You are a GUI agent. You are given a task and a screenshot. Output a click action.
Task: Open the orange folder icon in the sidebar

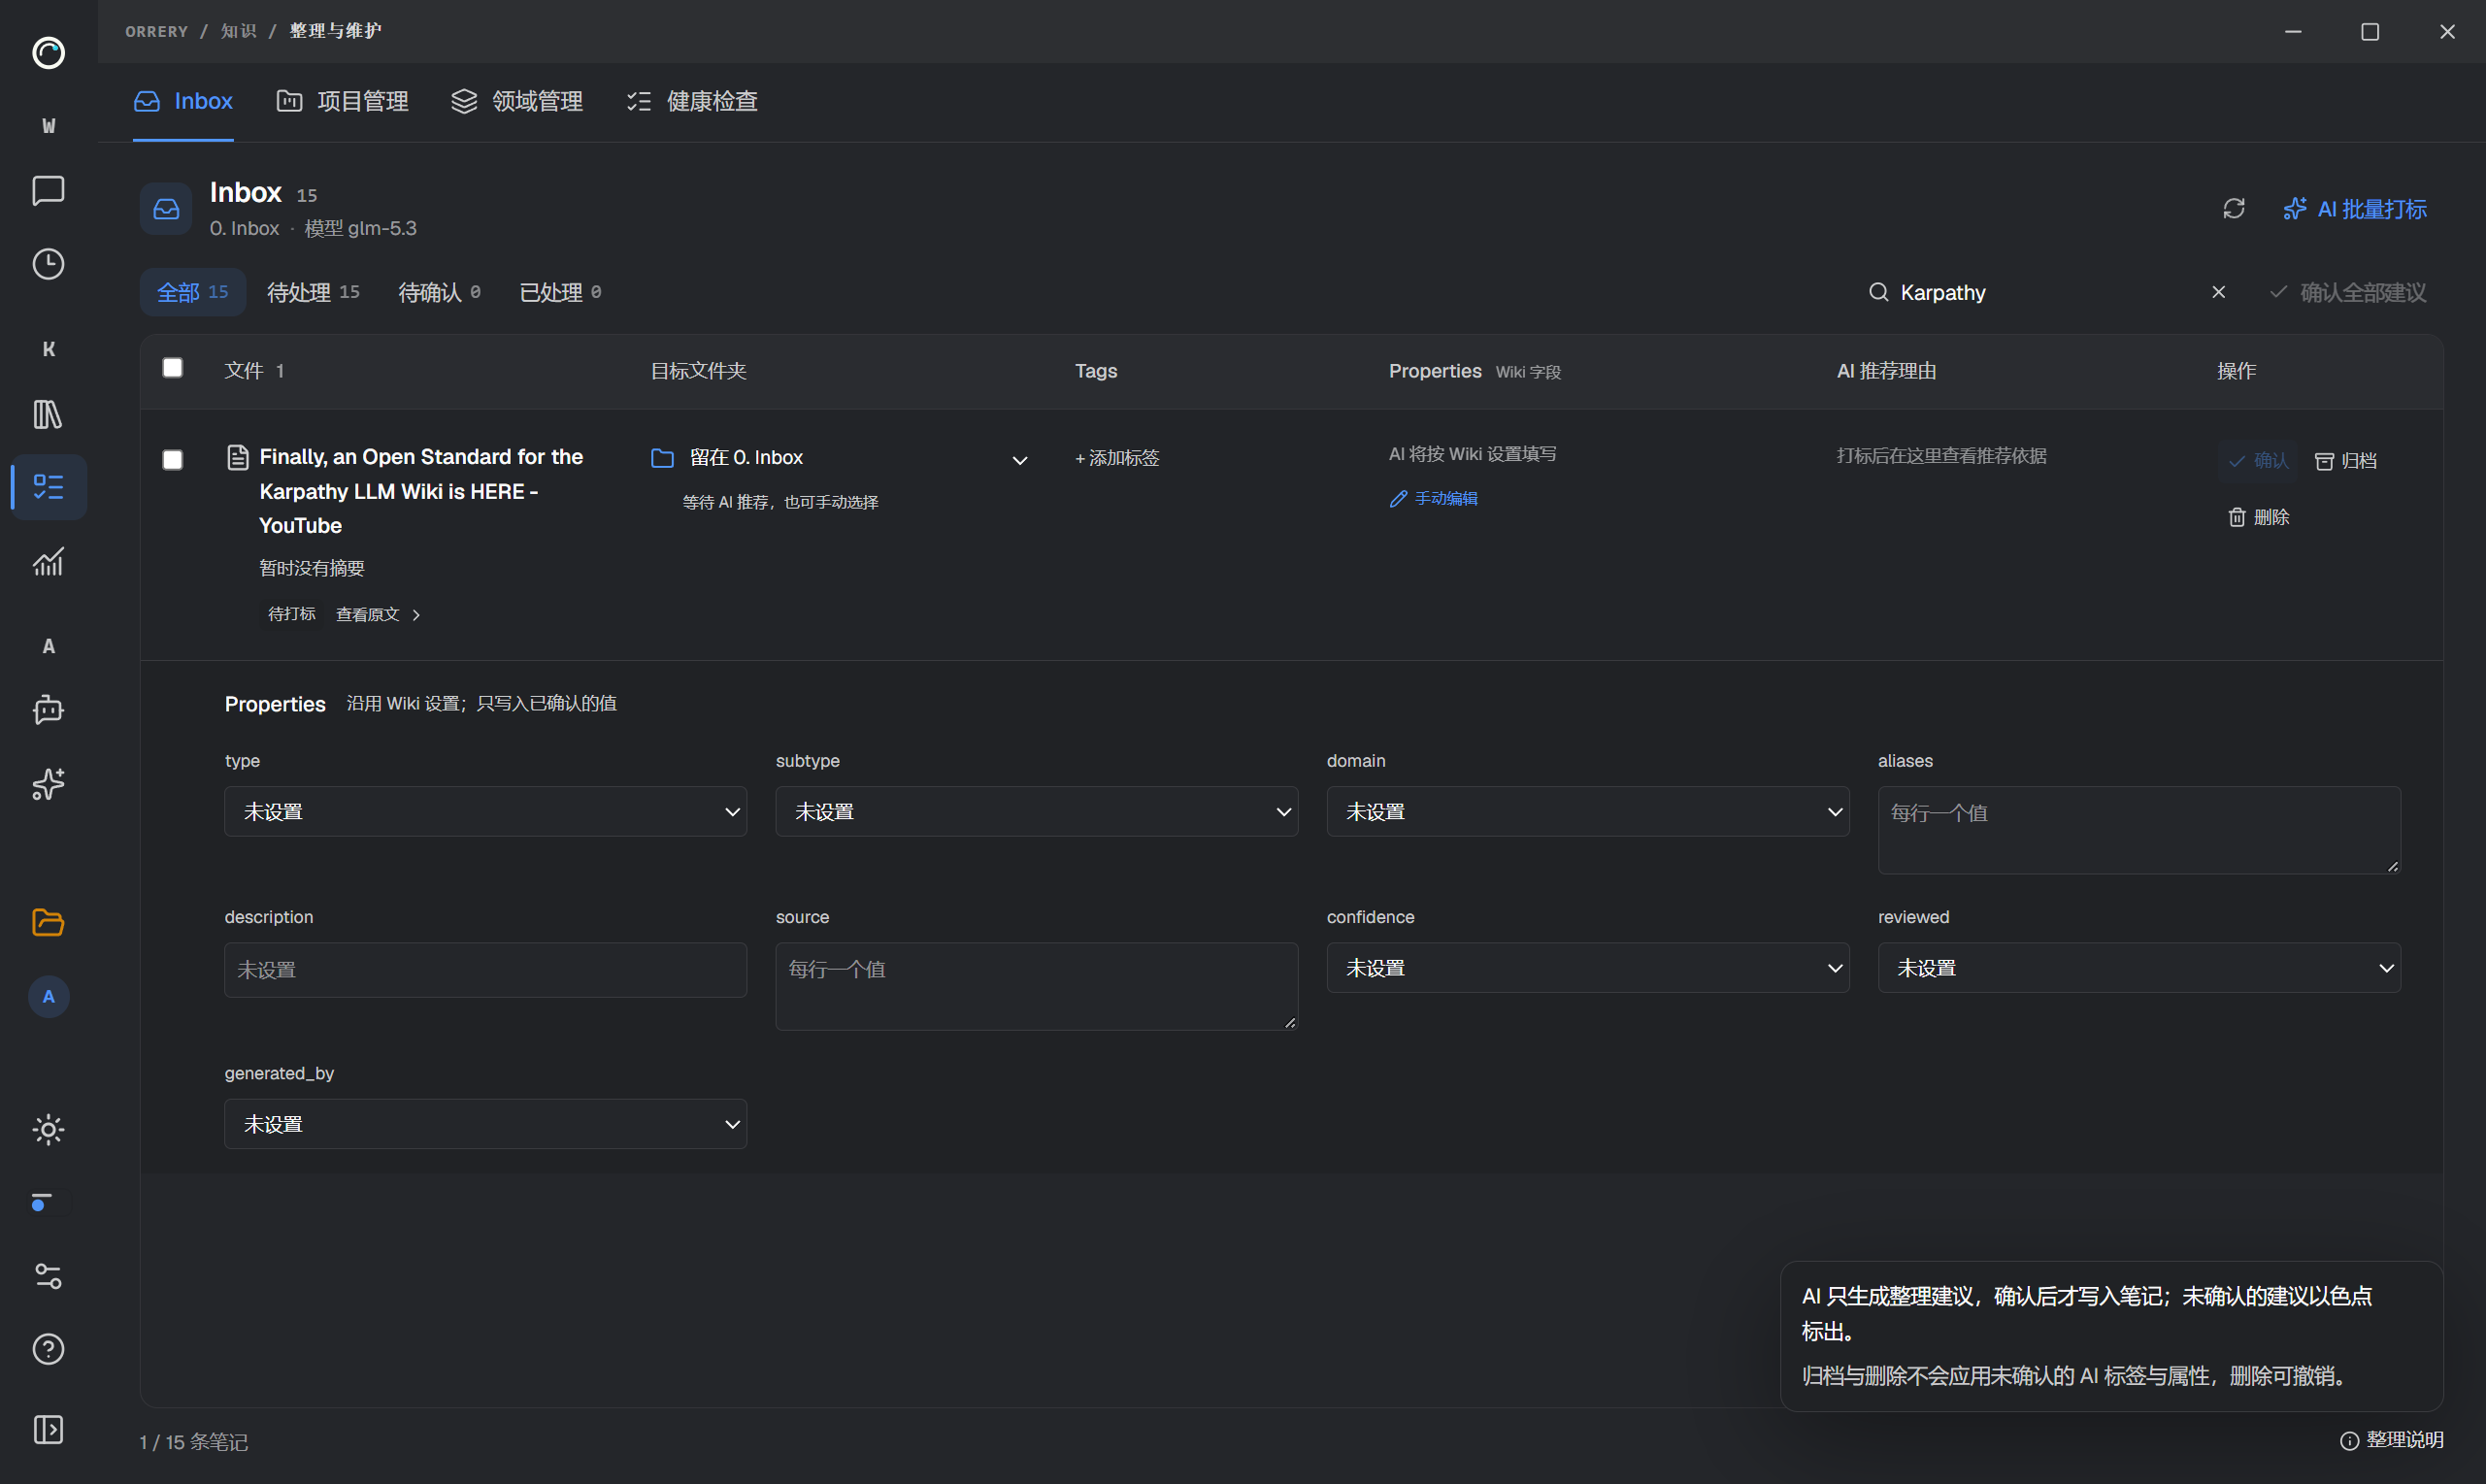coord(48,922)
